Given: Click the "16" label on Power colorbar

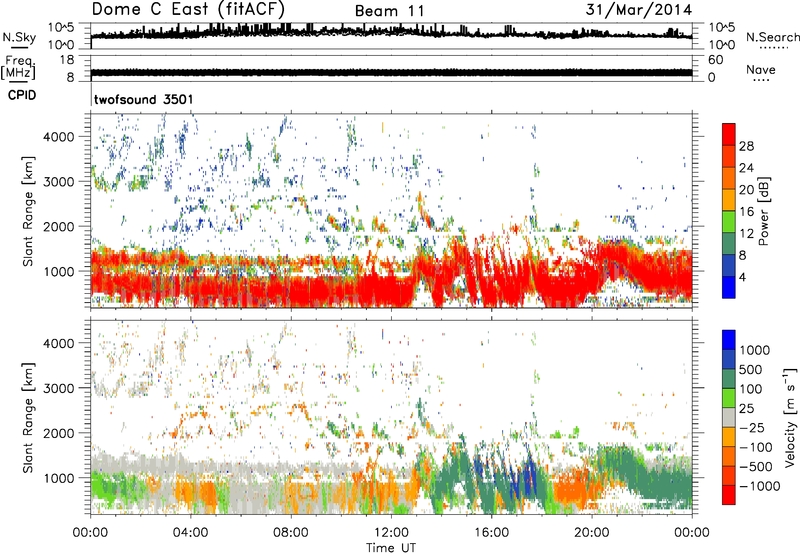Looking at the screenshot, I should [746, 212].
